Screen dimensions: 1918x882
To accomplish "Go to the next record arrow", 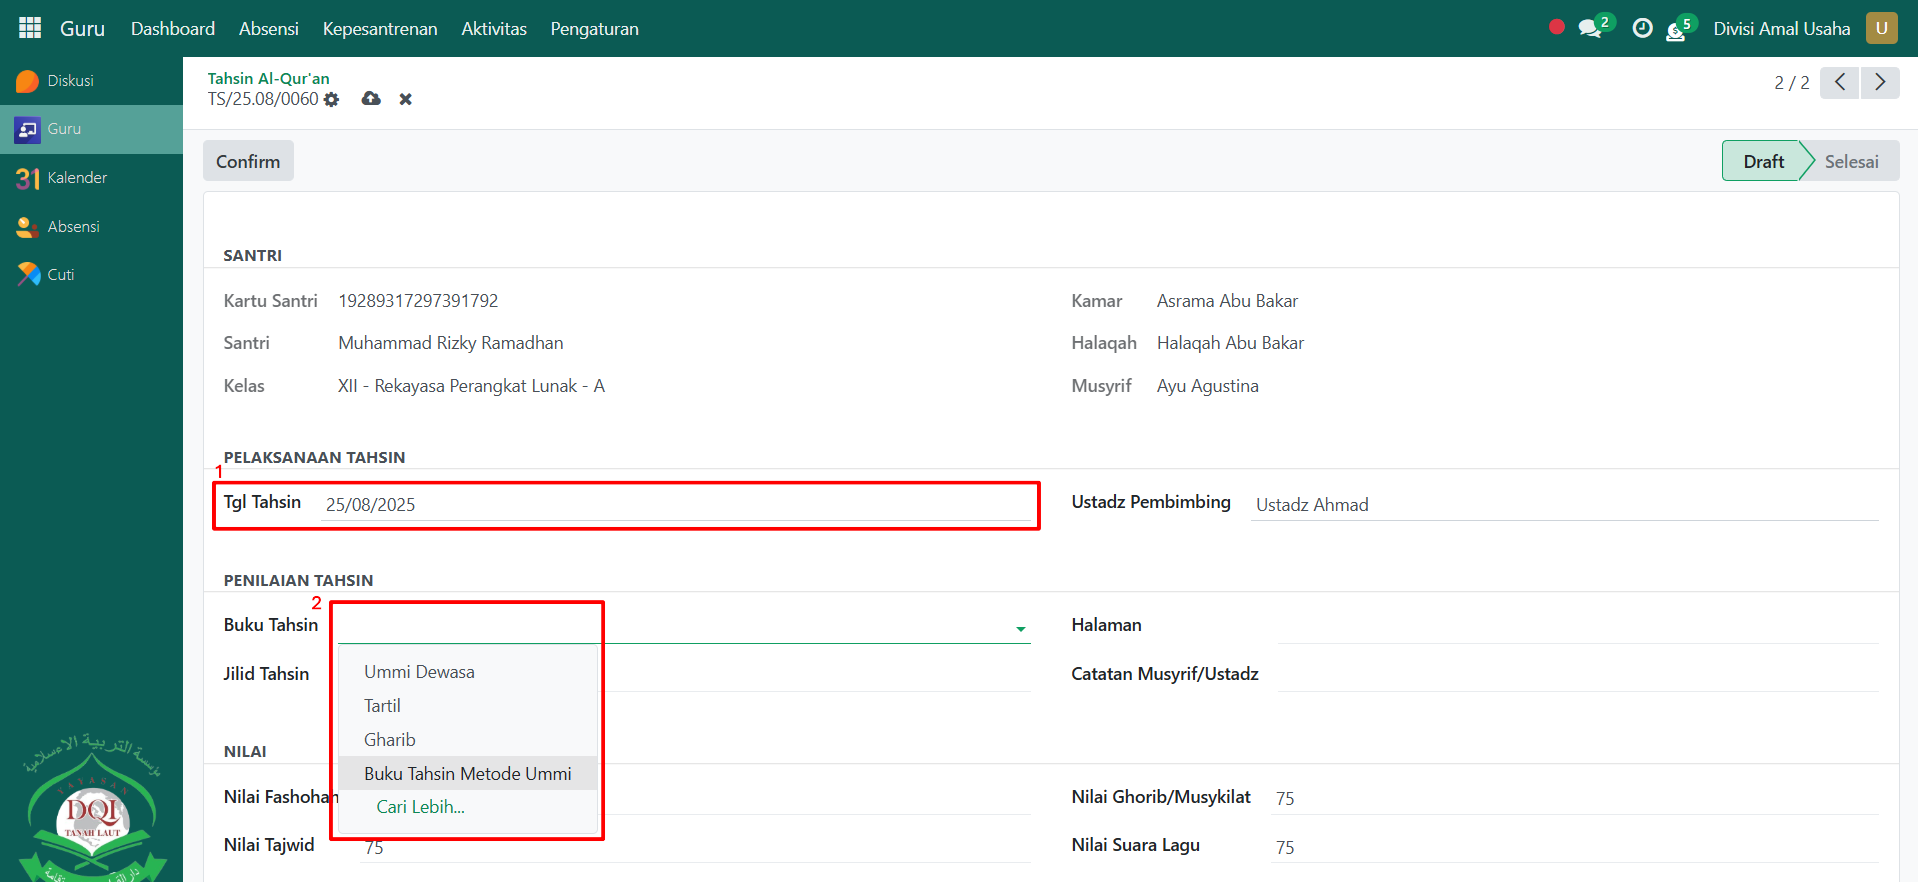I will 1880,82.
